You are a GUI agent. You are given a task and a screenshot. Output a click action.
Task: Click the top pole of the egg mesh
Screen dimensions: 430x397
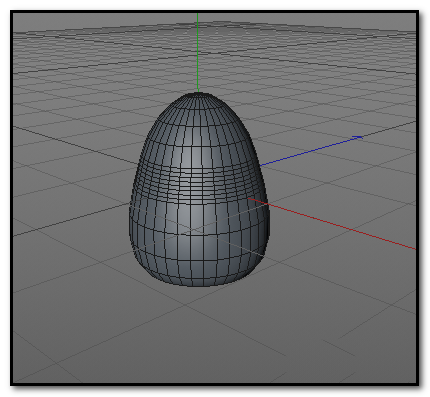(198, 94)
